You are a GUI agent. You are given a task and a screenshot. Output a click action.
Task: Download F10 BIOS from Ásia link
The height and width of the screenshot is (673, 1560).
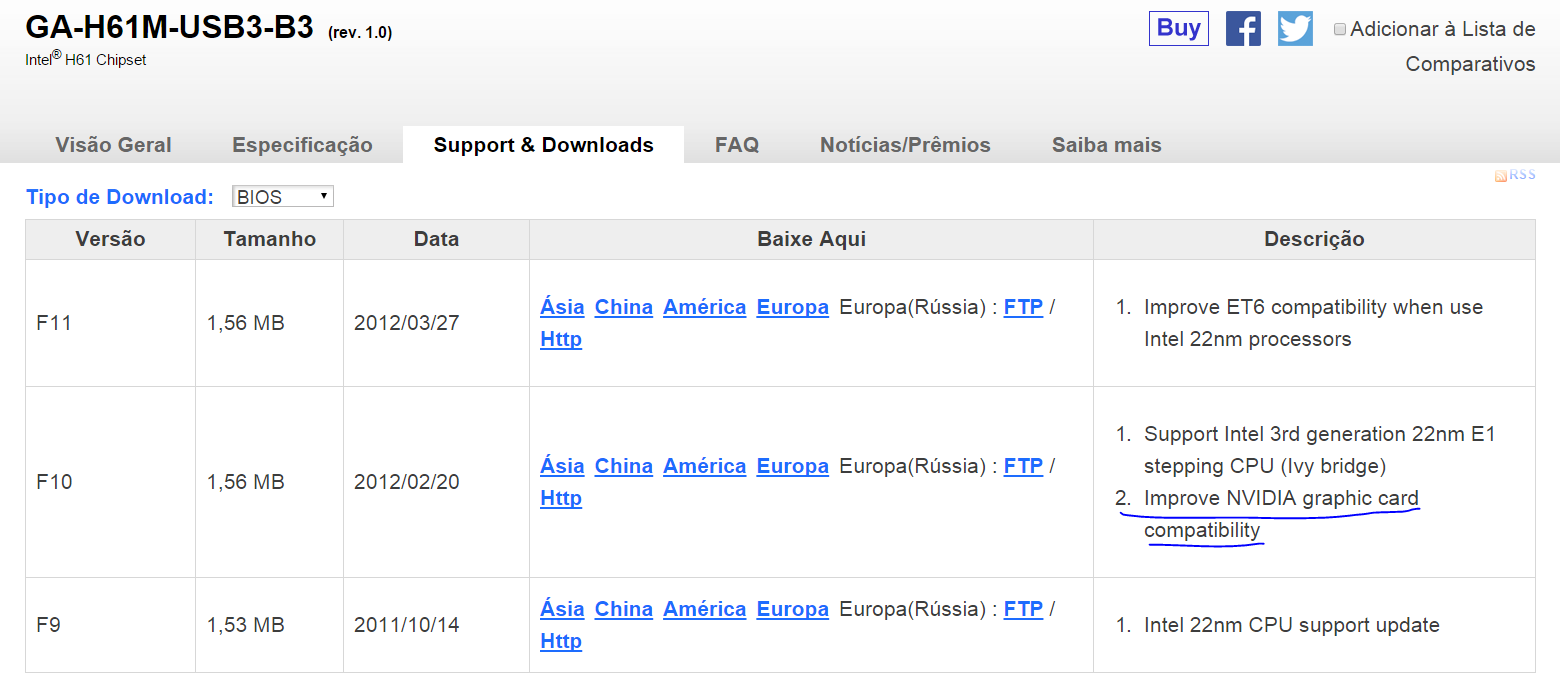562,466
